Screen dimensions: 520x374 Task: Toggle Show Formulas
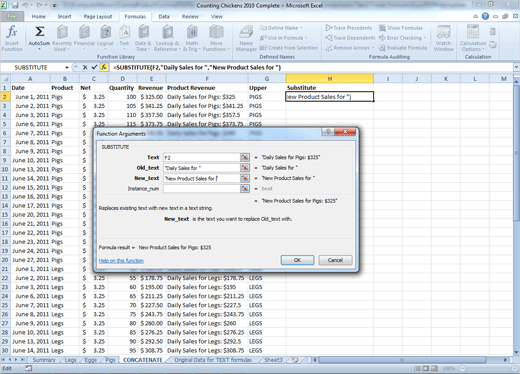point(401,28)
